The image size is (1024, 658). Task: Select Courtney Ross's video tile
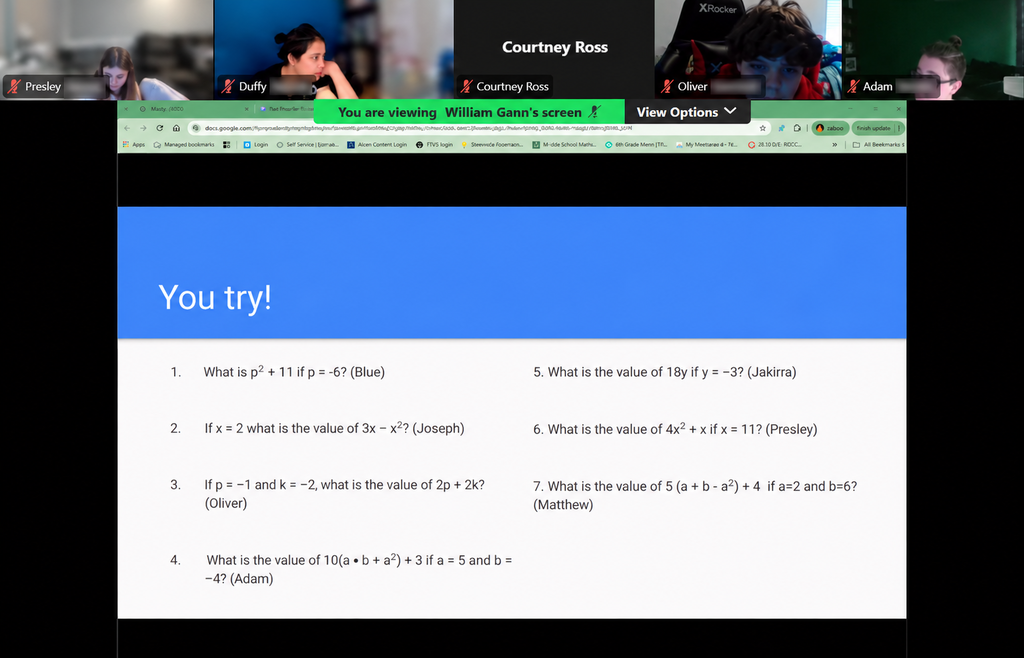[554, 50]
